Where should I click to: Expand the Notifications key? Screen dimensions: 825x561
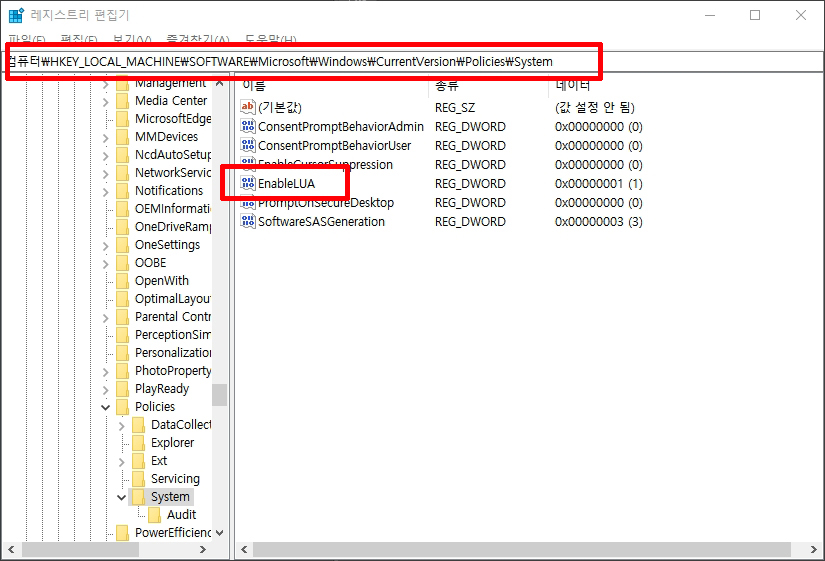(106, 191)
